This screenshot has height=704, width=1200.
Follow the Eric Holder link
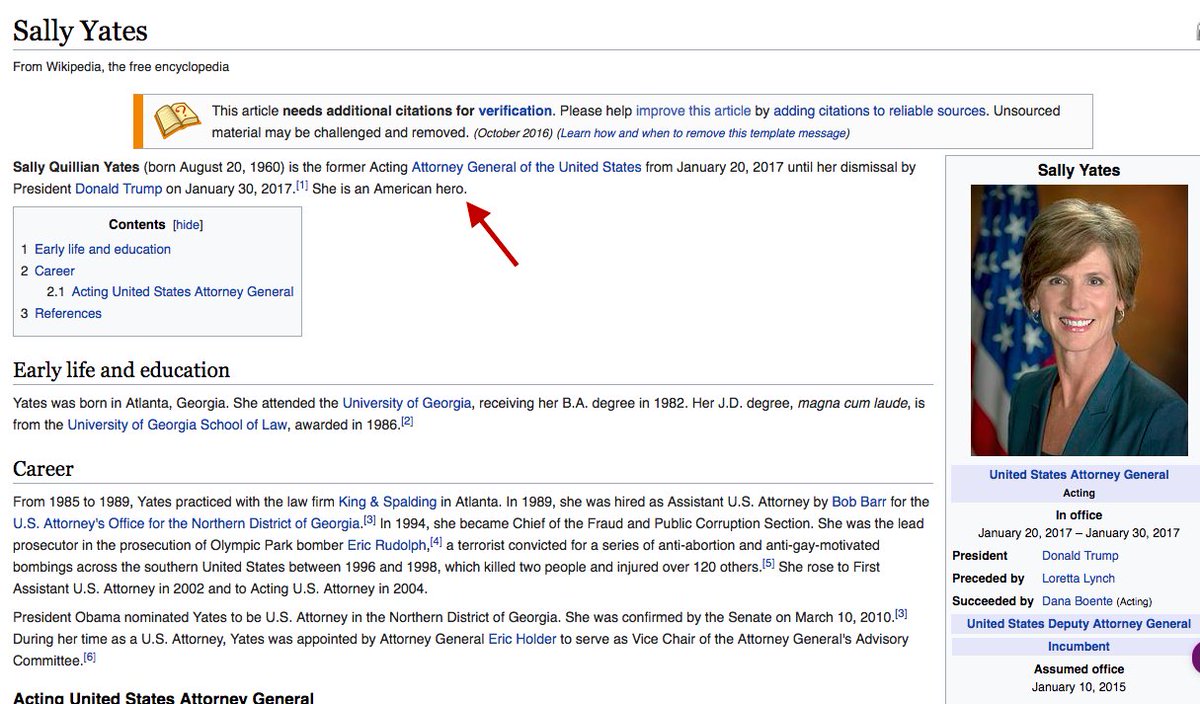(522, 639)
